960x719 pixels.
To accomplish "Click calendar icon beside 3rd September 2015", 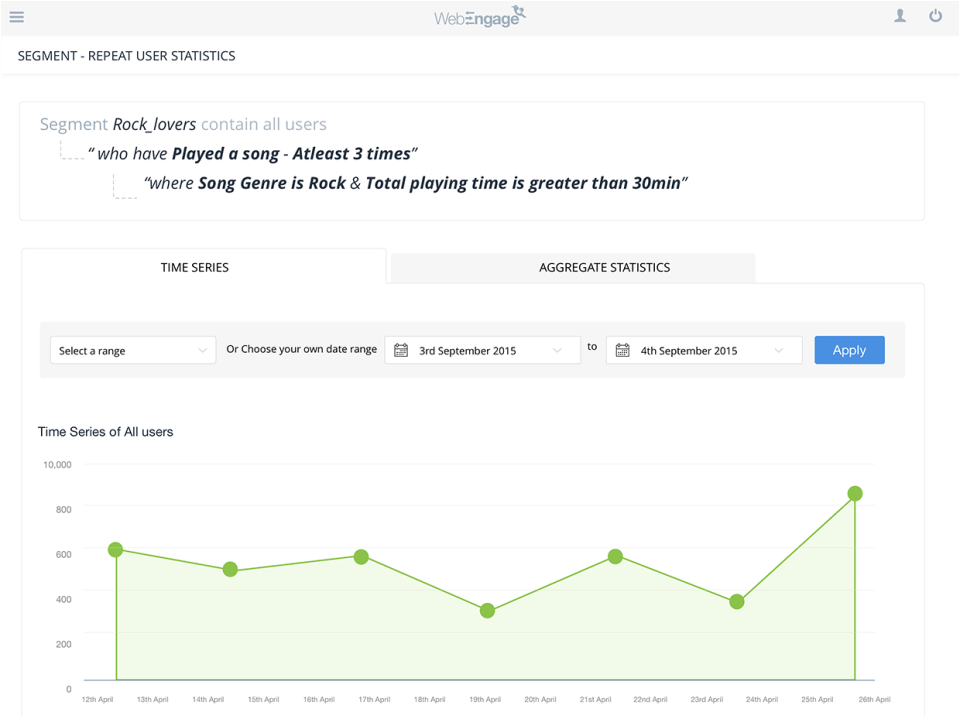I will [x=401, y=350].
